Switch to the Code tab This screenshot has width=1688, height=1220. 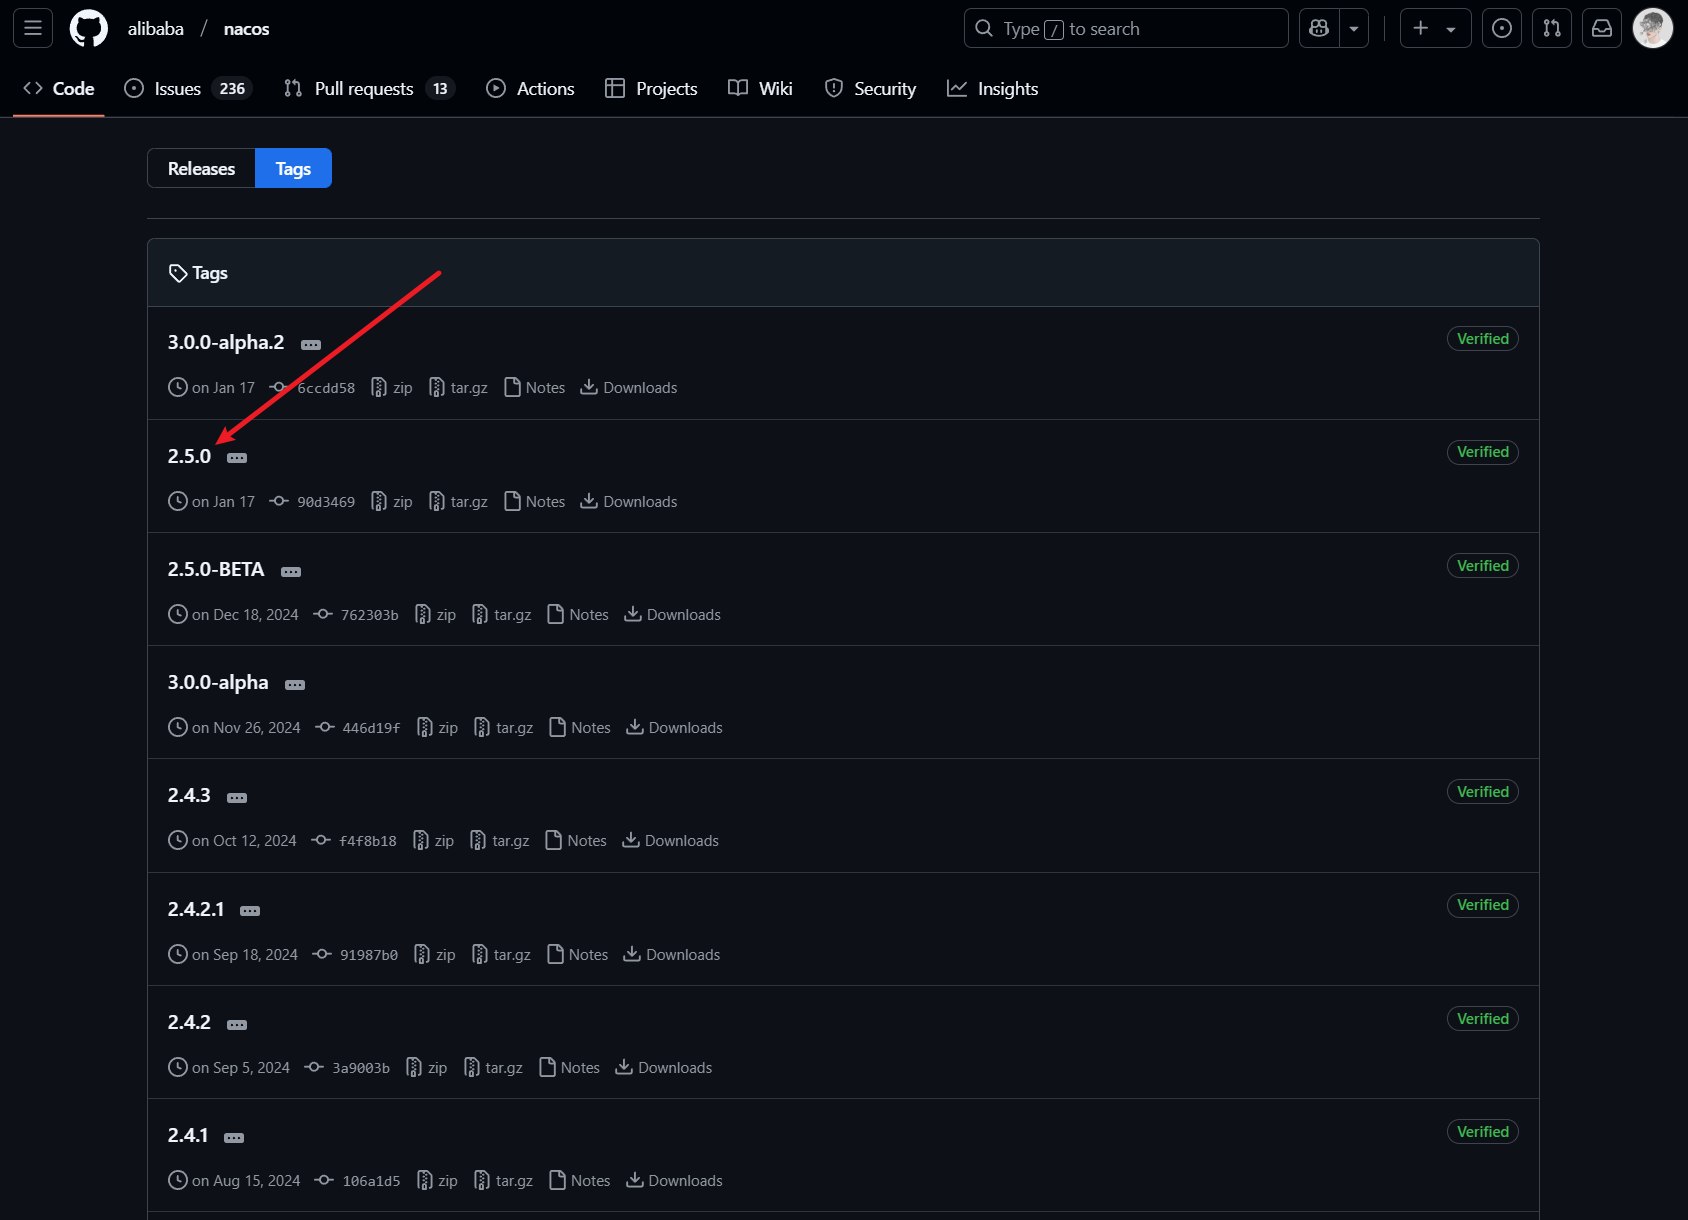tap(59, 89)
